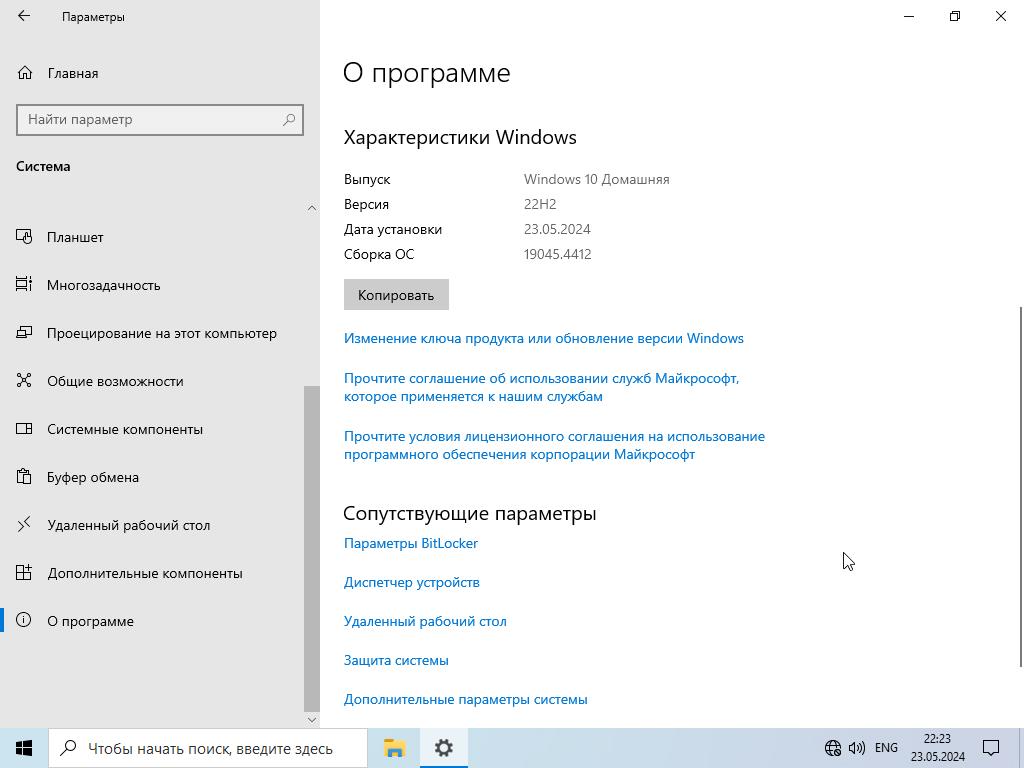Image resolution: width=1024 pixels, height=768 pixels.
Task: Select Многозадачность in the sidebar
Action: [x=103, y=285]
